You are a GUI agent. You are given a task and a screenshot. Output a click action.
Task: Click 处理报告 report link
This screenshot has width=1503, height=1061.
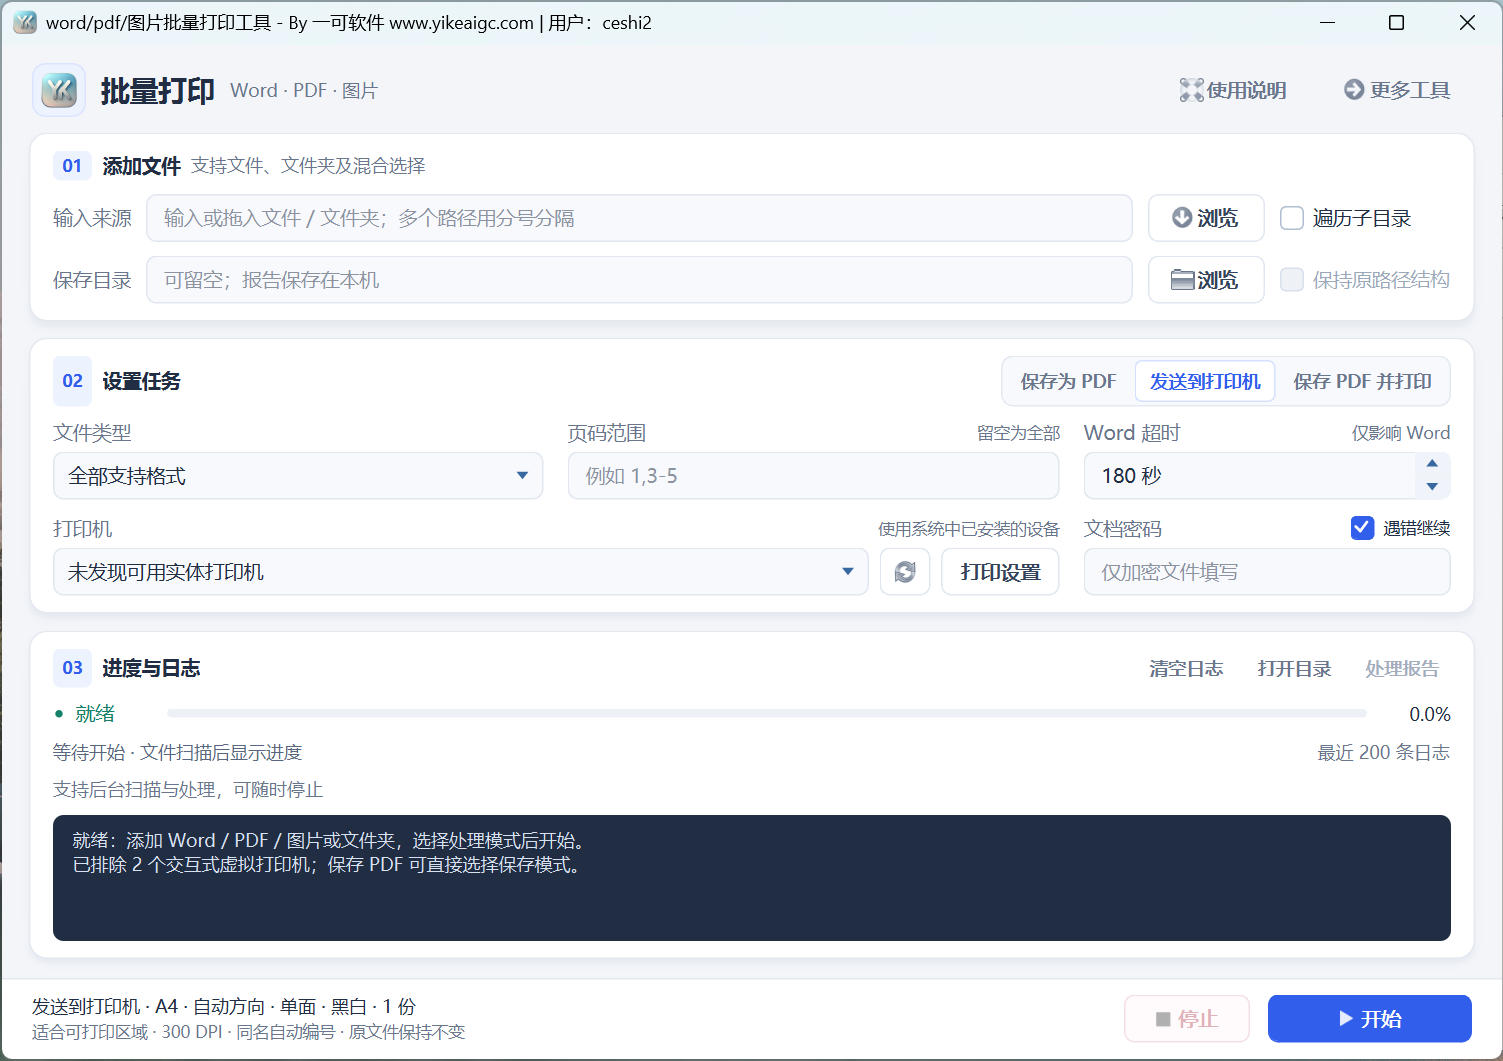[x=1402, y=668]
